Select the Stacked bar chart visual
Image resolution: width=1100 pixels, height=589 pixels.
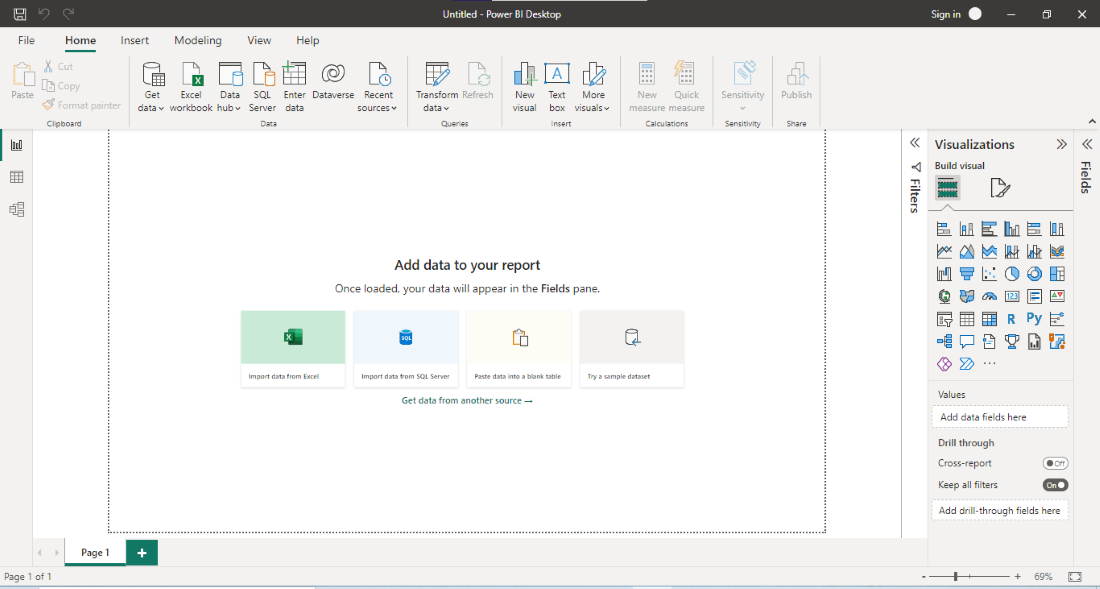coord(944,229)
